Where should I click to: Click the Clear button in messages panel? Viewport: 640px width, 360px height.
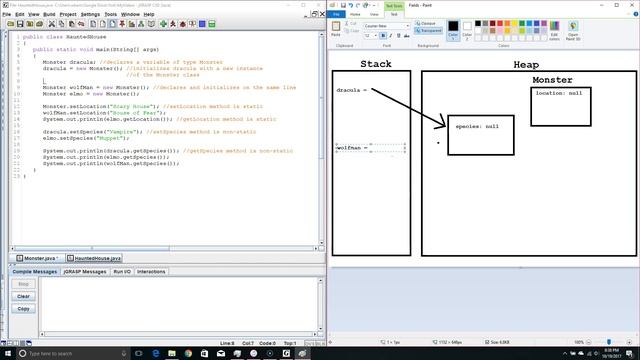click(23, 296)
